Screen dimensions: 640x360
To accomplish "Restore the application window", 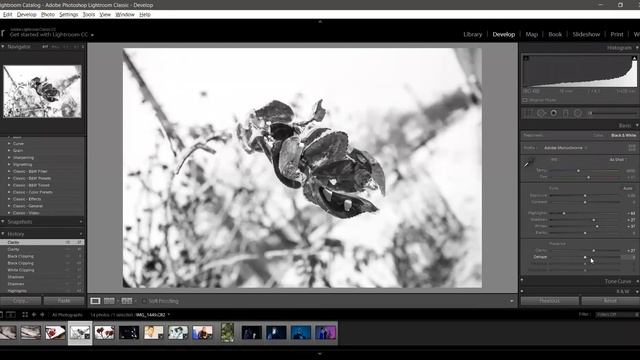I will 620,5.
